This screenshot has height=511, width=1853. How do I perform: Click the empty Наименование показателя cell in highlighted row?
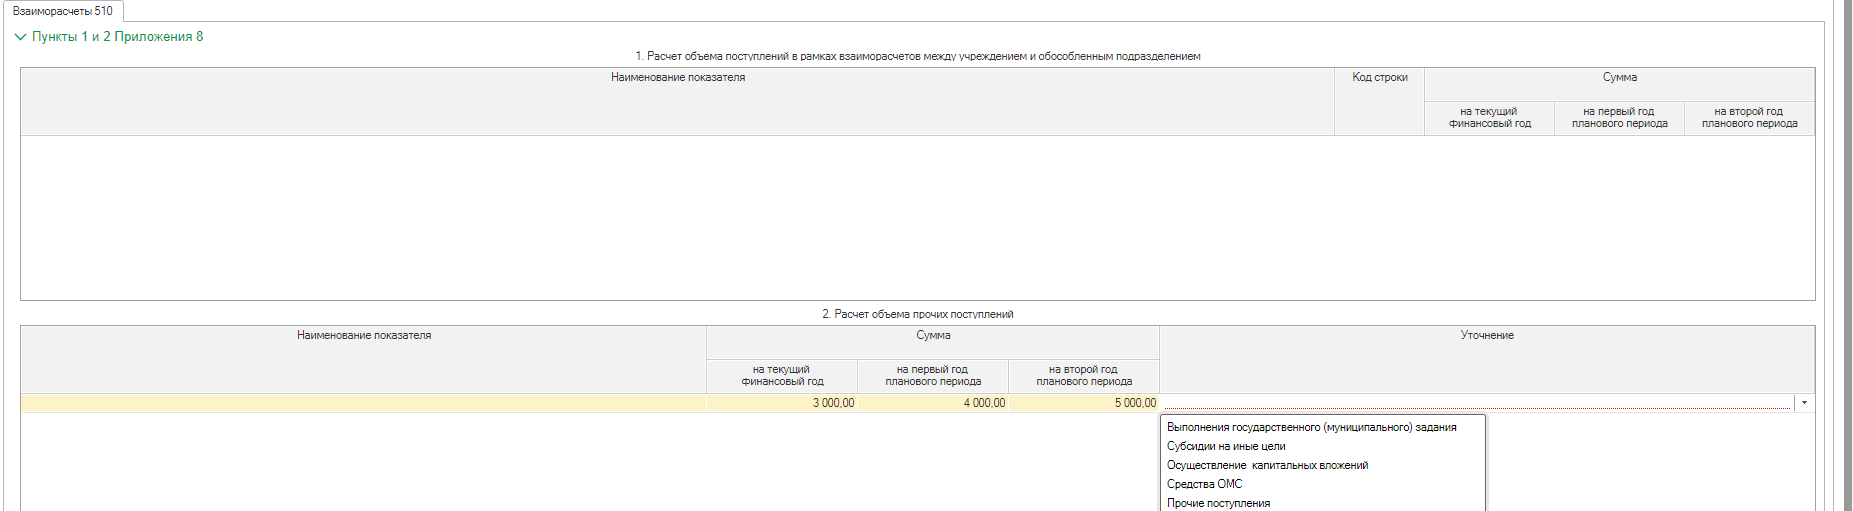363,403
